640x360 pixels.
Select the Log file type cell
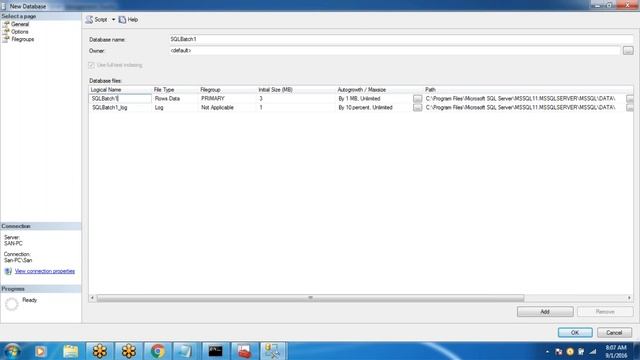click(x=175, y=107)
